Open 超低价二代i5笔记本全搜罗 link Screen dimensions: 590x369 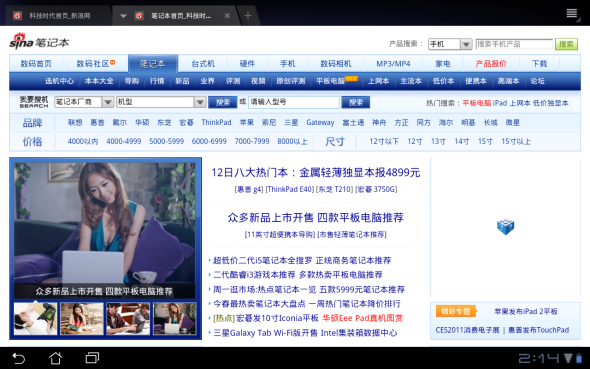(263, 260)
